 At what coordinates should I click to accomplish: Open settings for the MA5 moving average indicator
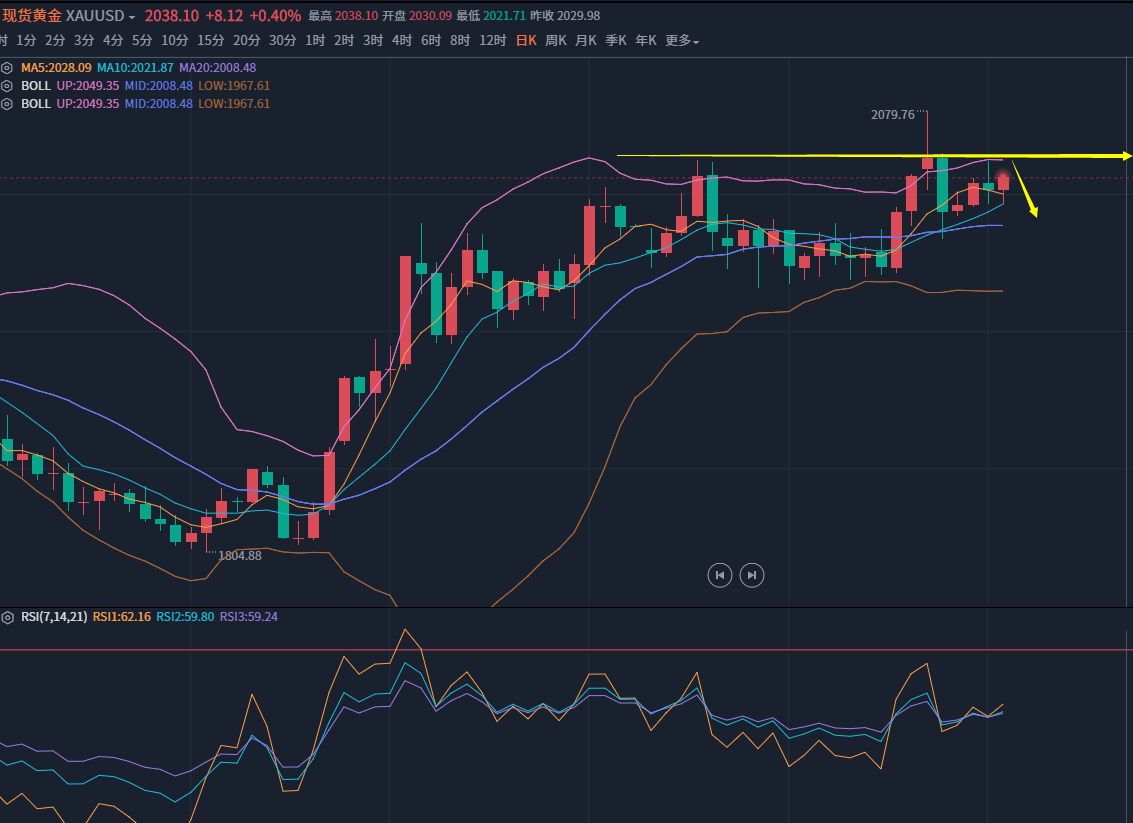[x=7, y=68]
